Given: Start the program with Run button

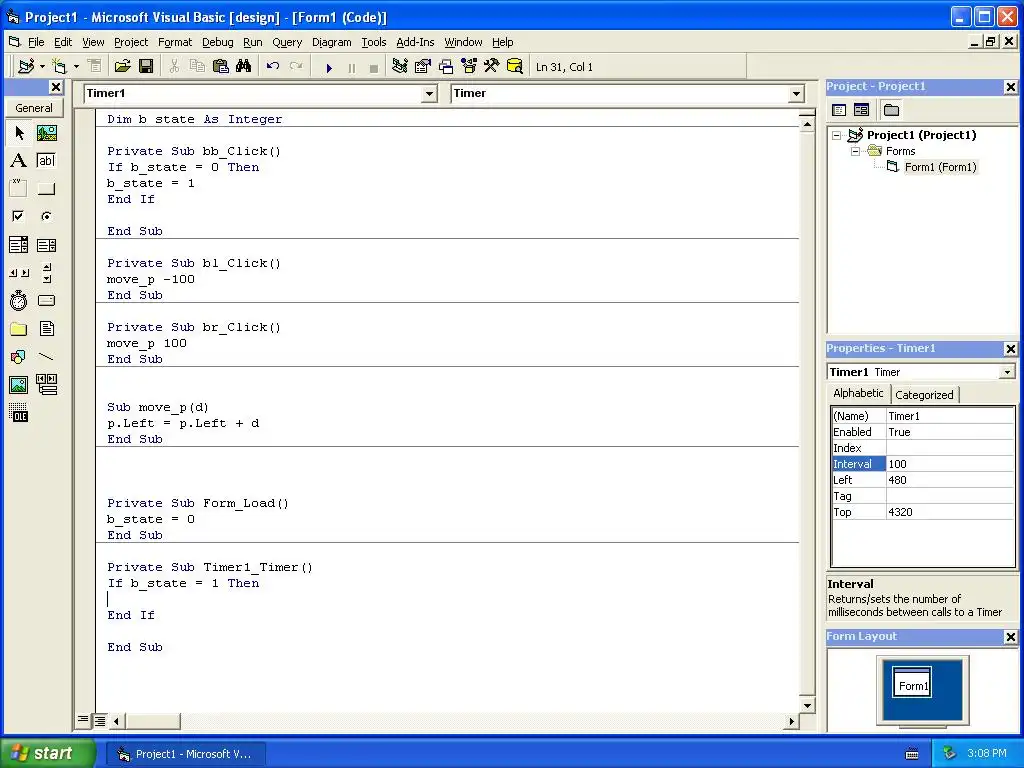Looking at the screenshot, I should pos(329,67).
